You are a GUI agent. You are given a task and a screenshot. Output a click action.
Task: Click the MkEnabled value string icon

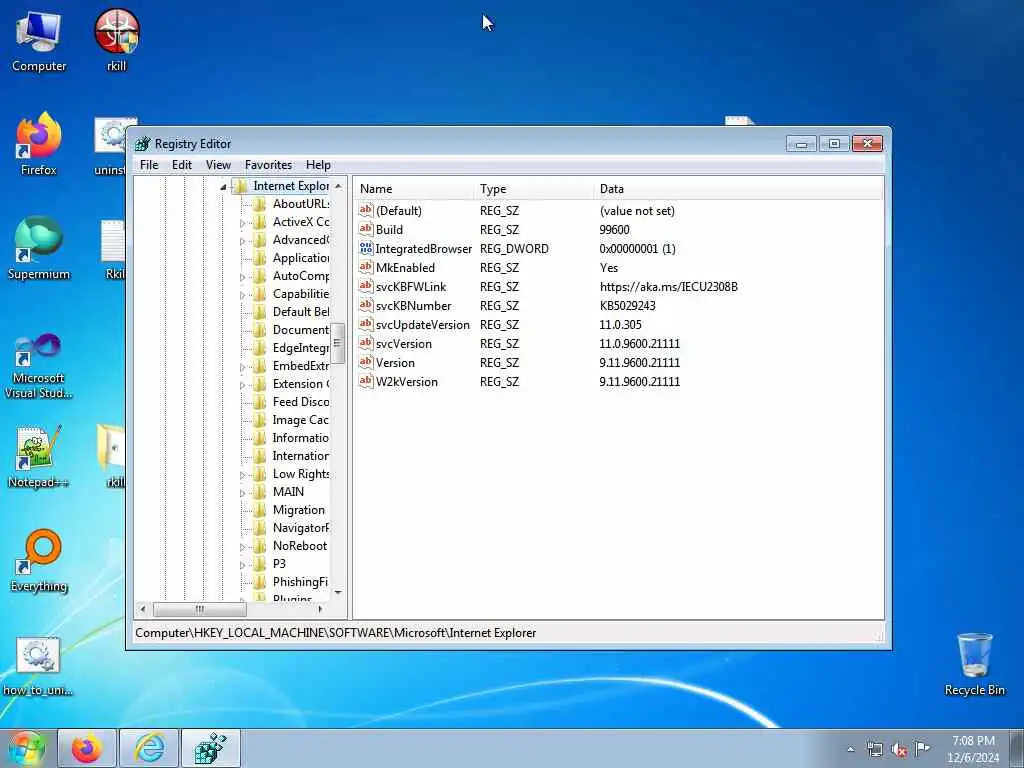click(x=366, y=267)
